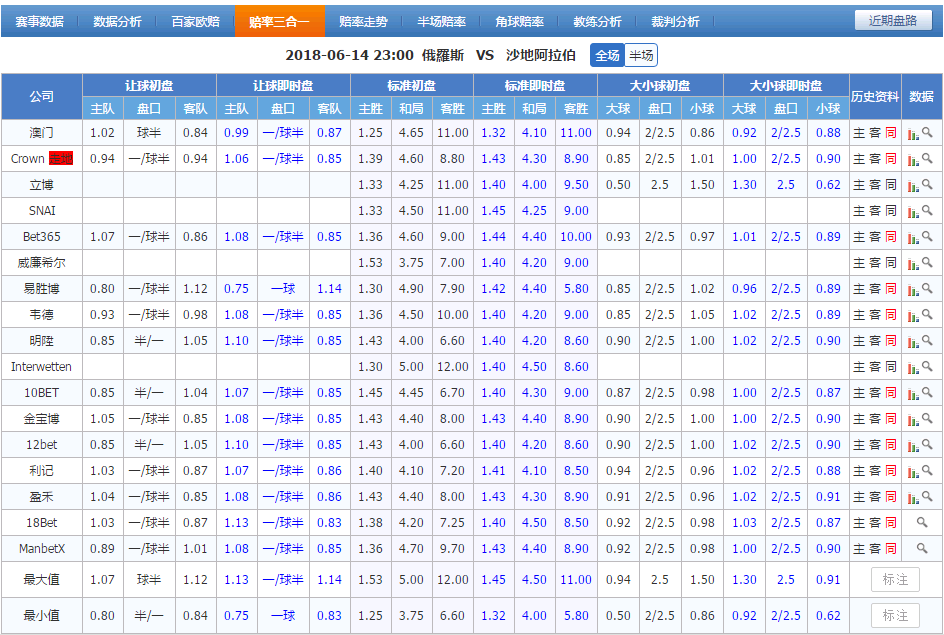Open the 角球赔率 tab
The height and width of the screenshot is (635, 944).
tap(520, 22)
